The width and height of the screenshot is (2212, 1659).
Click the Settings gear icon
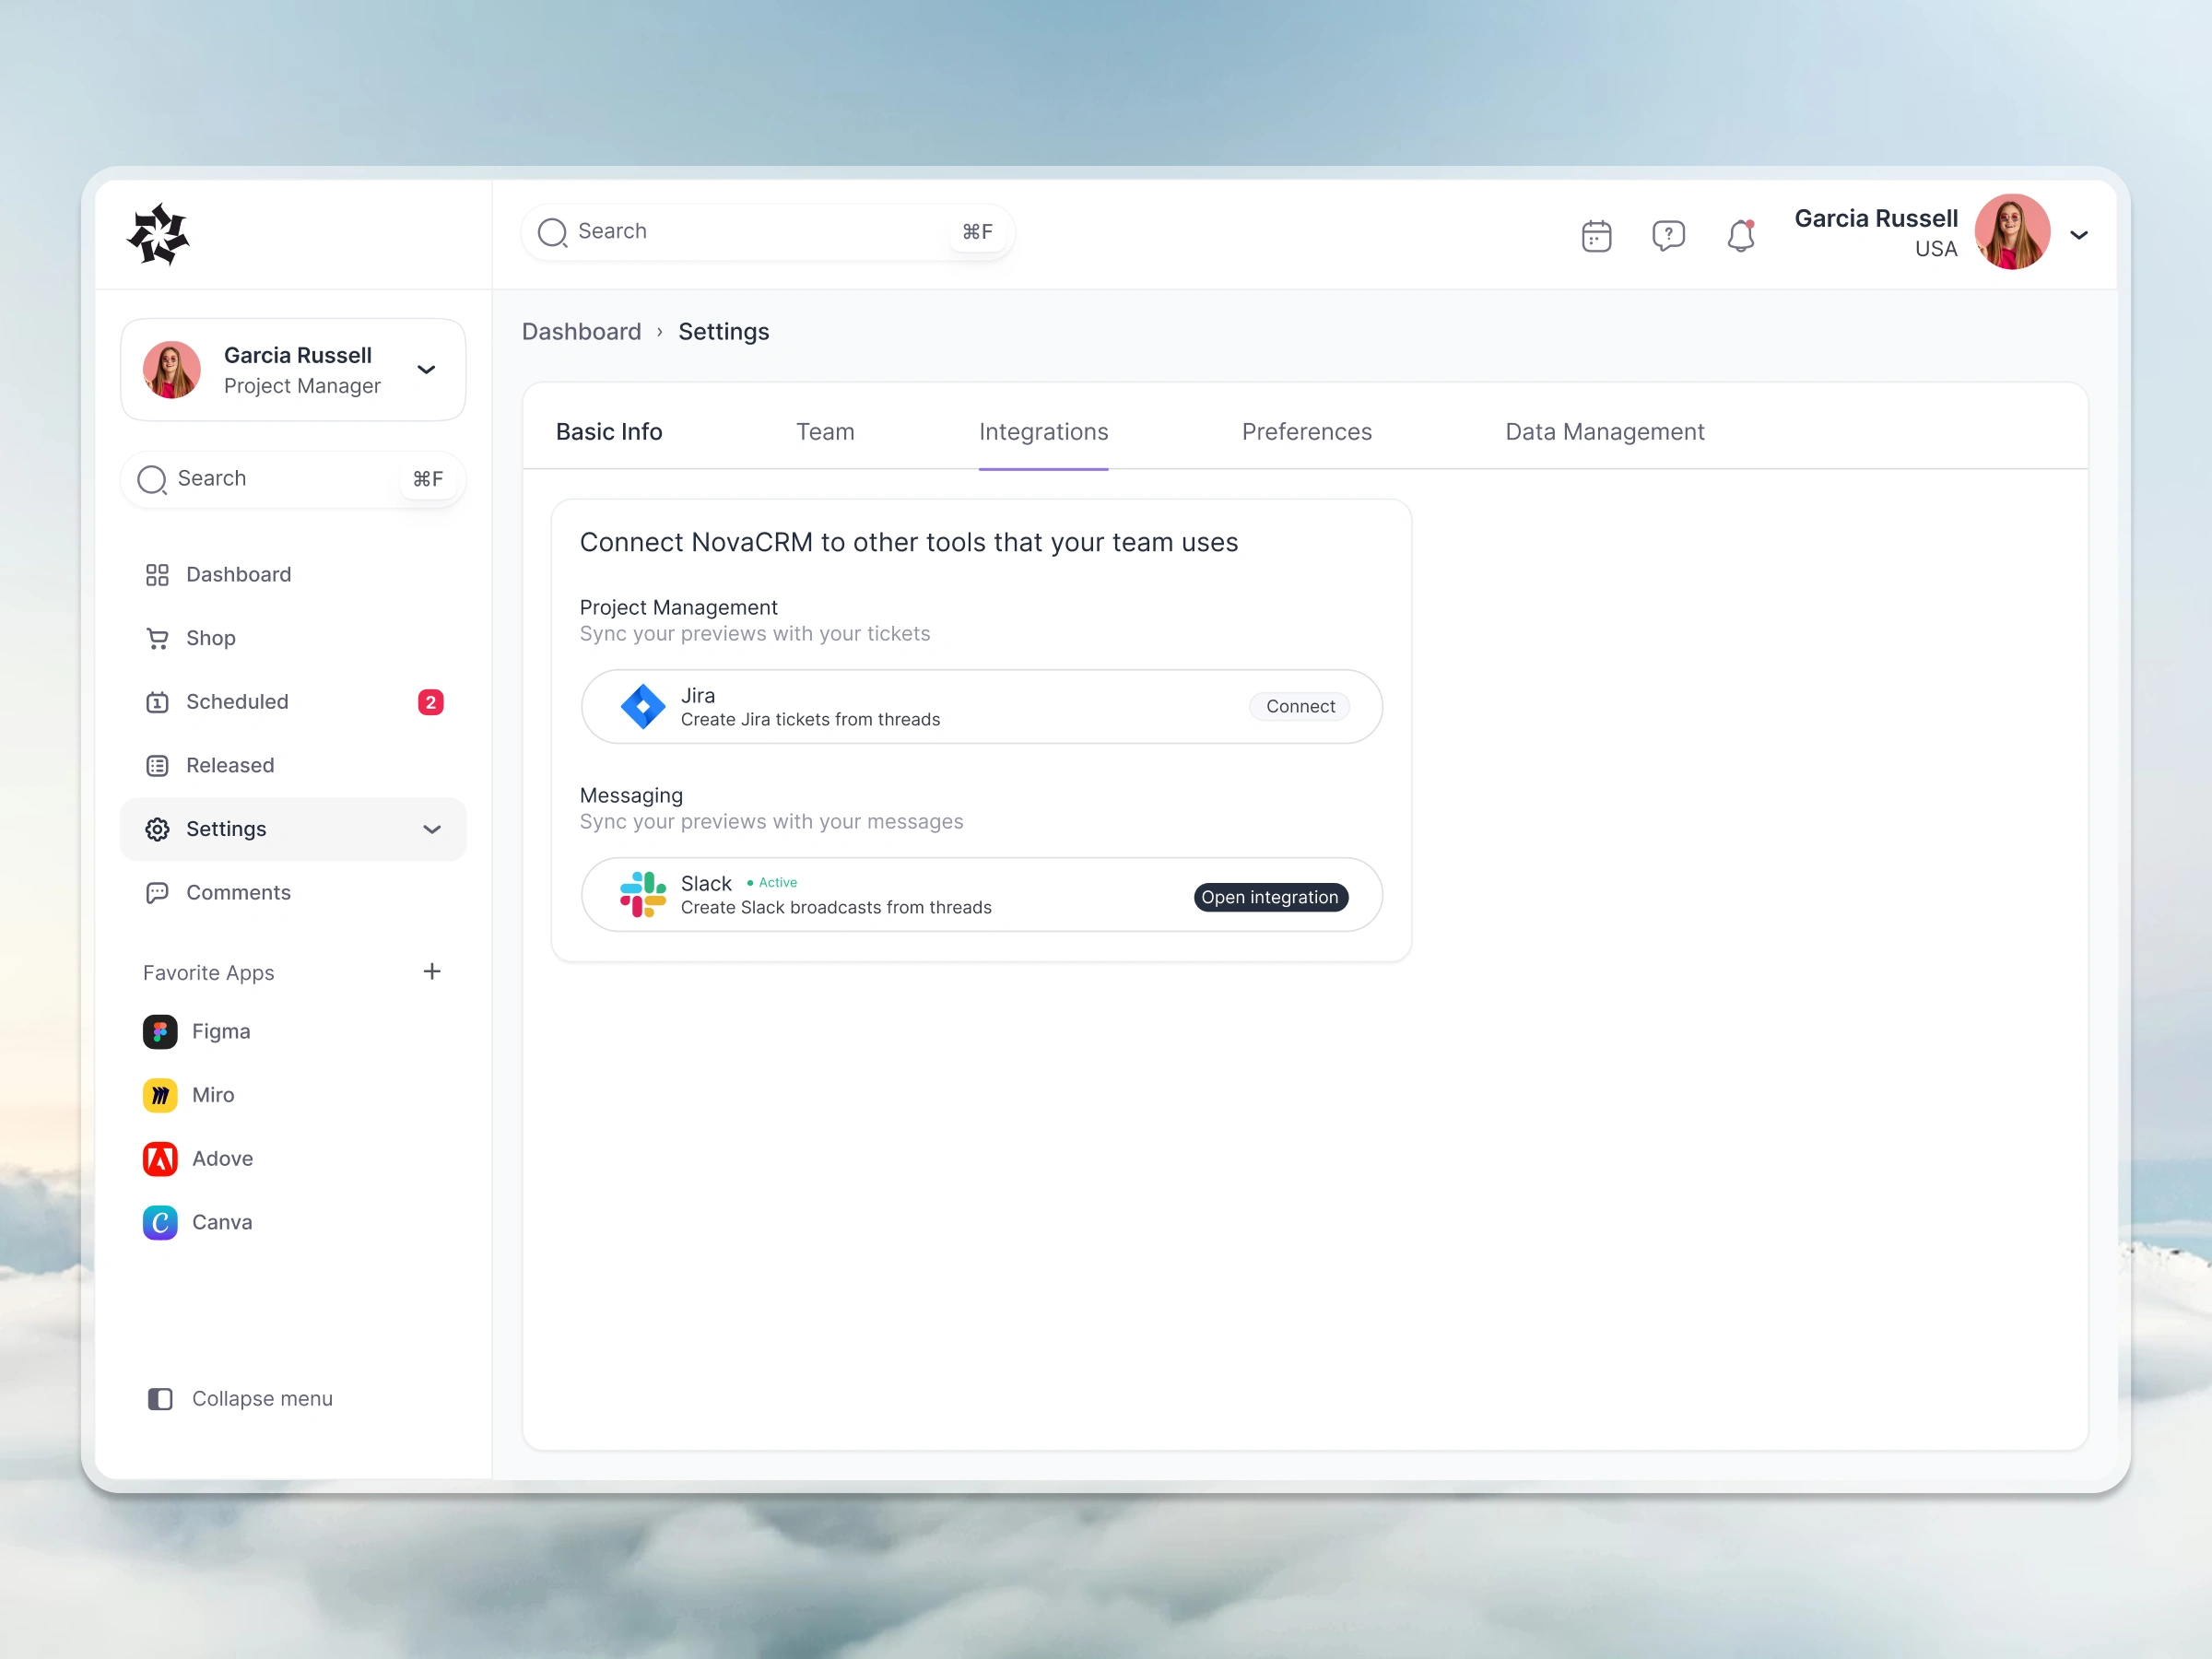[x=157, y=829]
